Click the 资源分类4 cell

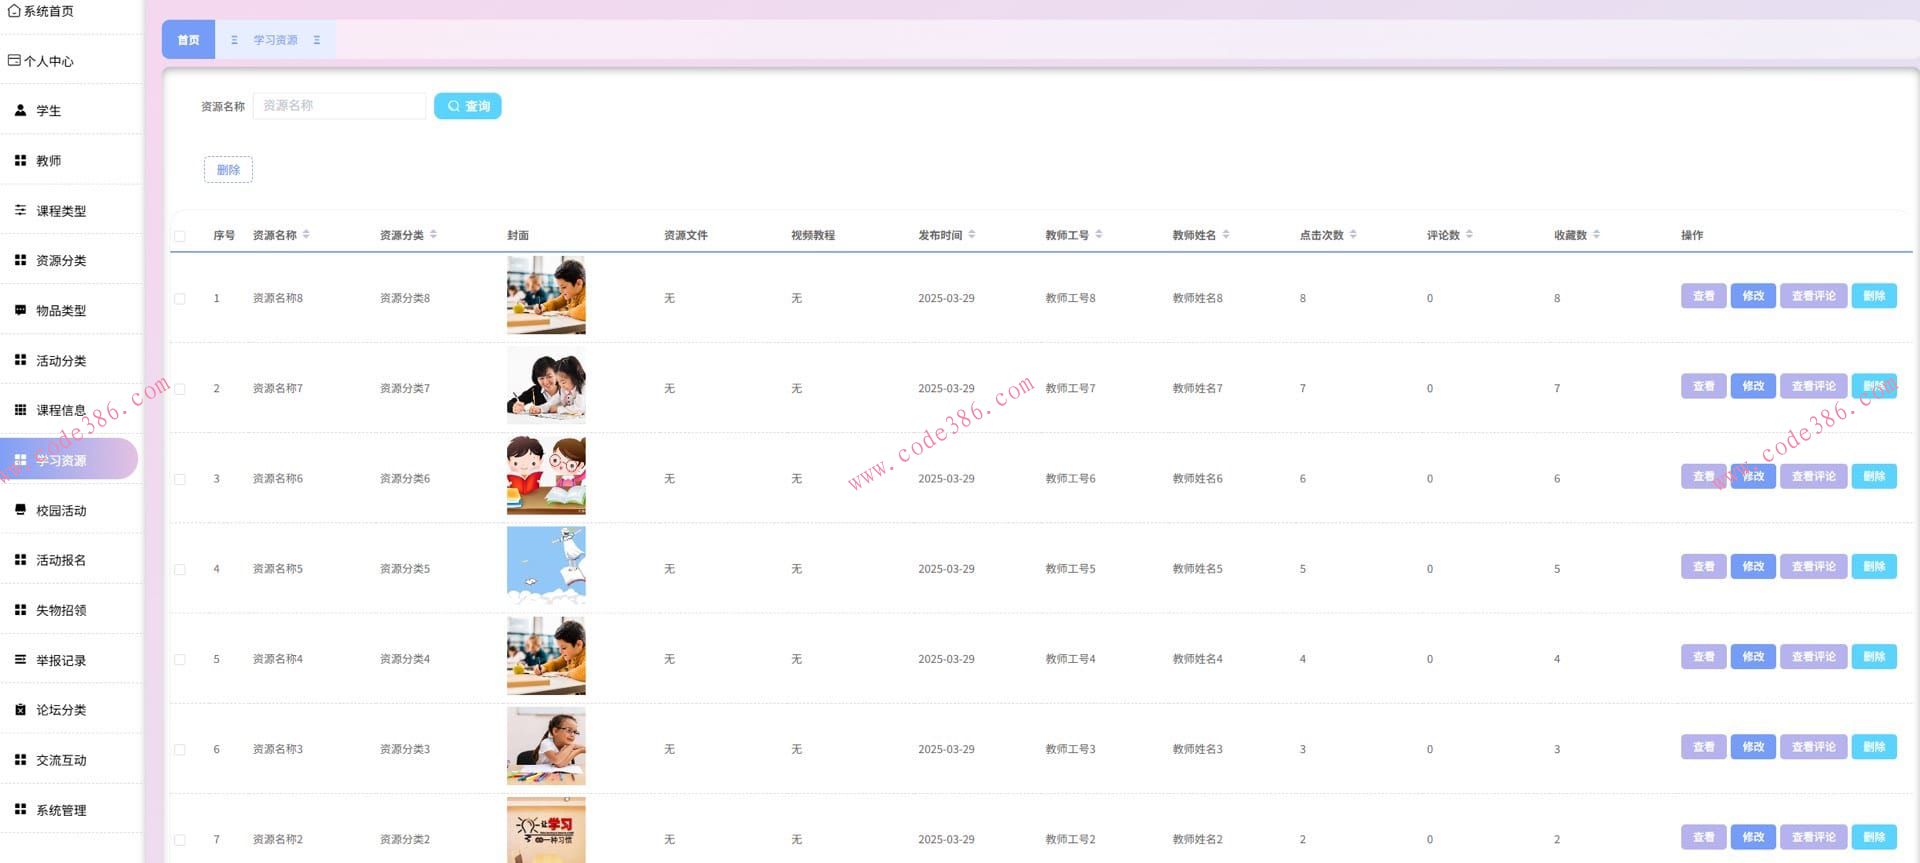click(x=405, y=659)
